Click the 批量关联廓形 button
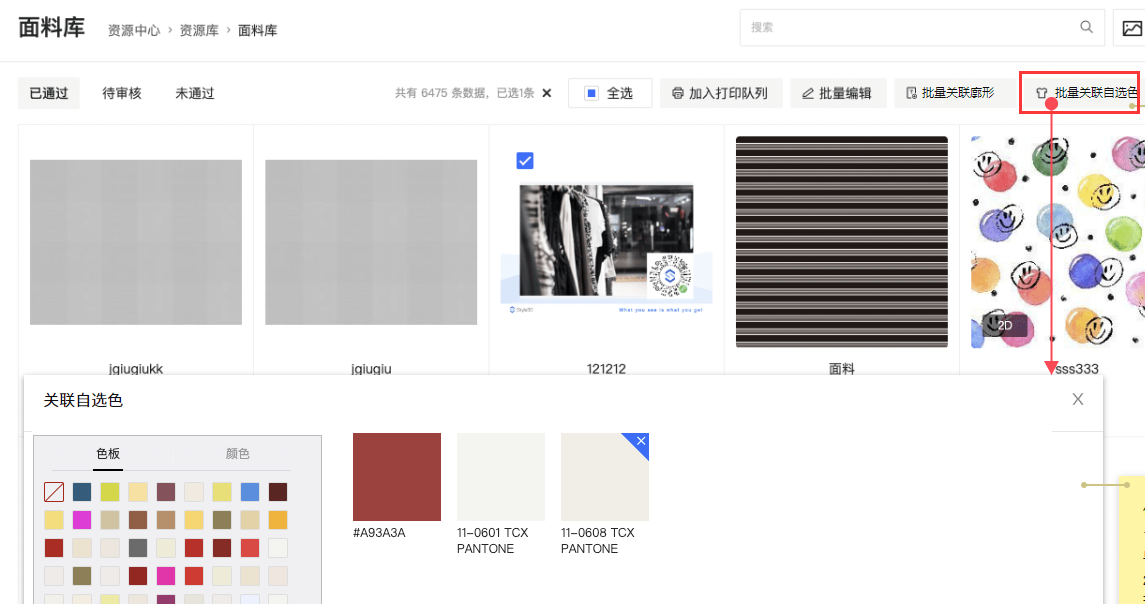This screenshot has height=604, width=1145. click(949, 93)
